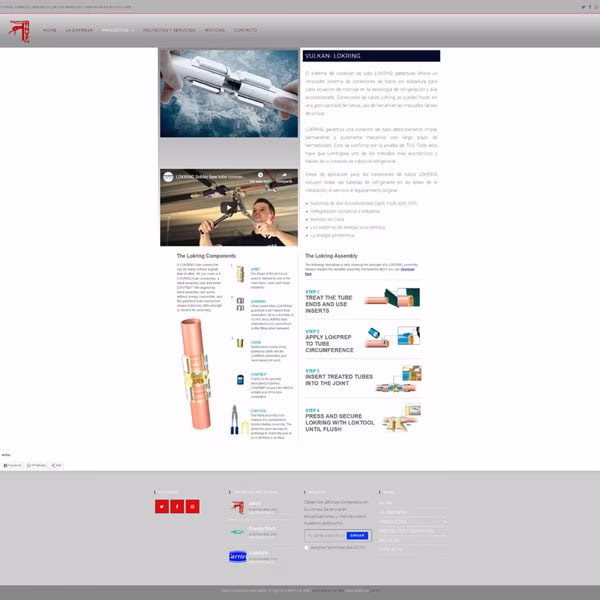The width and height of the screenshot is (600, 600).
Task: Click STEP 3 insert treated tubes illustration
Action: coord(398,379)
